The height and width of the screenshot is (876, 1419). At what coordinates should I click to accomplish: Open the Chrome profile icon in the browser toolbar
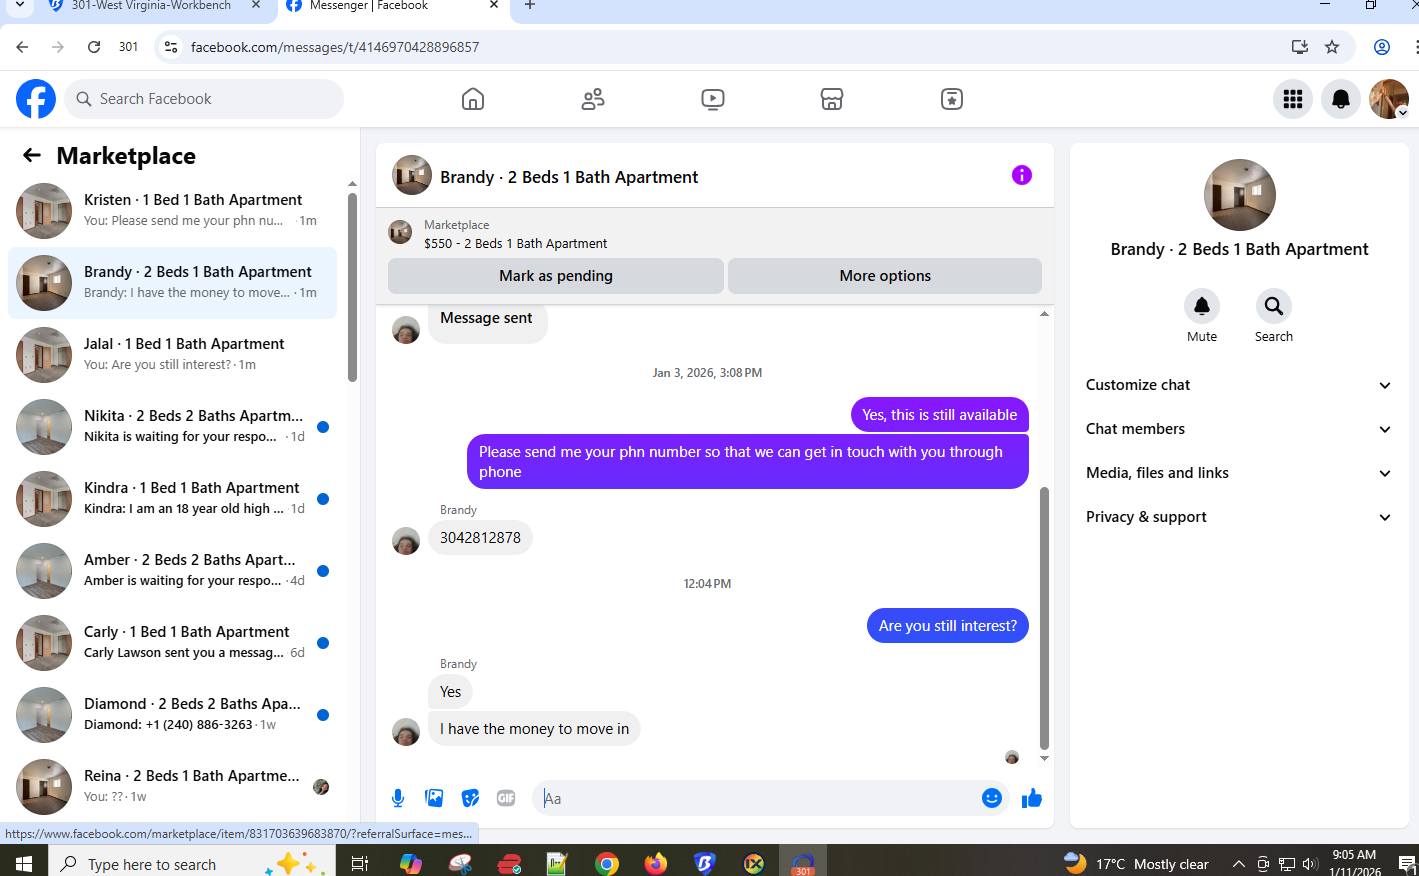1382,47
